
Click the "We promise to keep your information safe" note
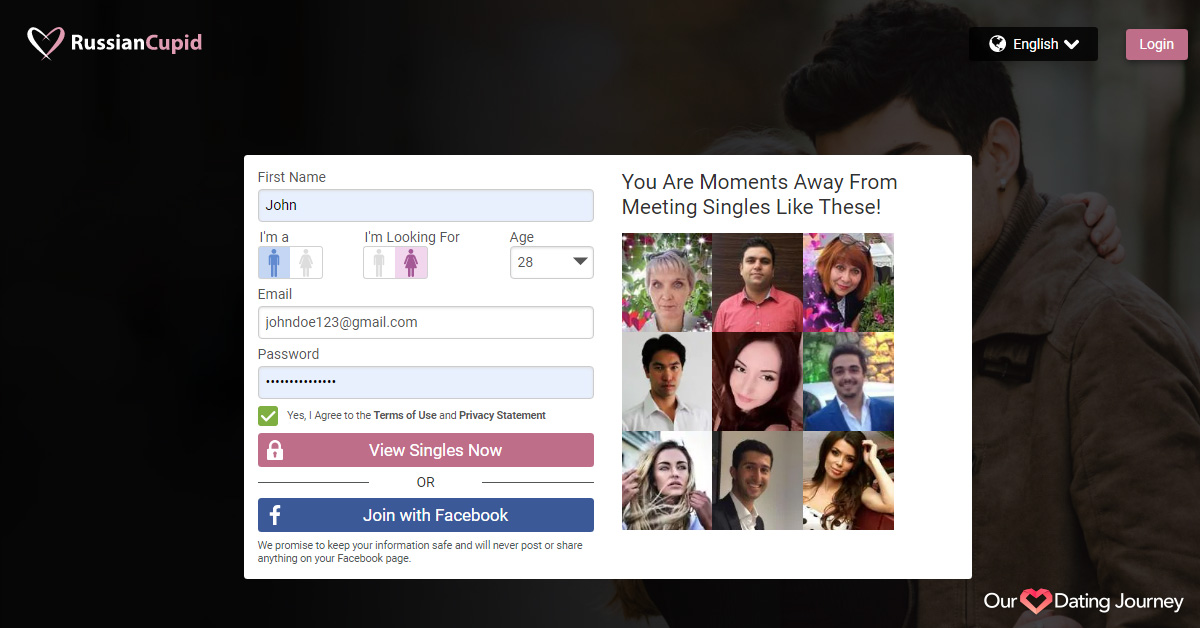click(x=420, y=552)
